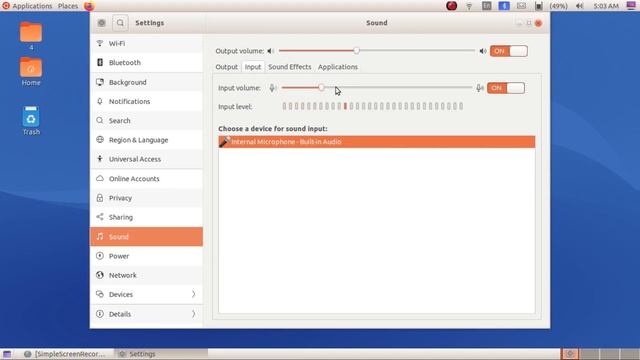Image resolution: width=640 pixels, height=360 pixels.
Task: Click the Power icon in sidebar
Action: coord(100,256)
